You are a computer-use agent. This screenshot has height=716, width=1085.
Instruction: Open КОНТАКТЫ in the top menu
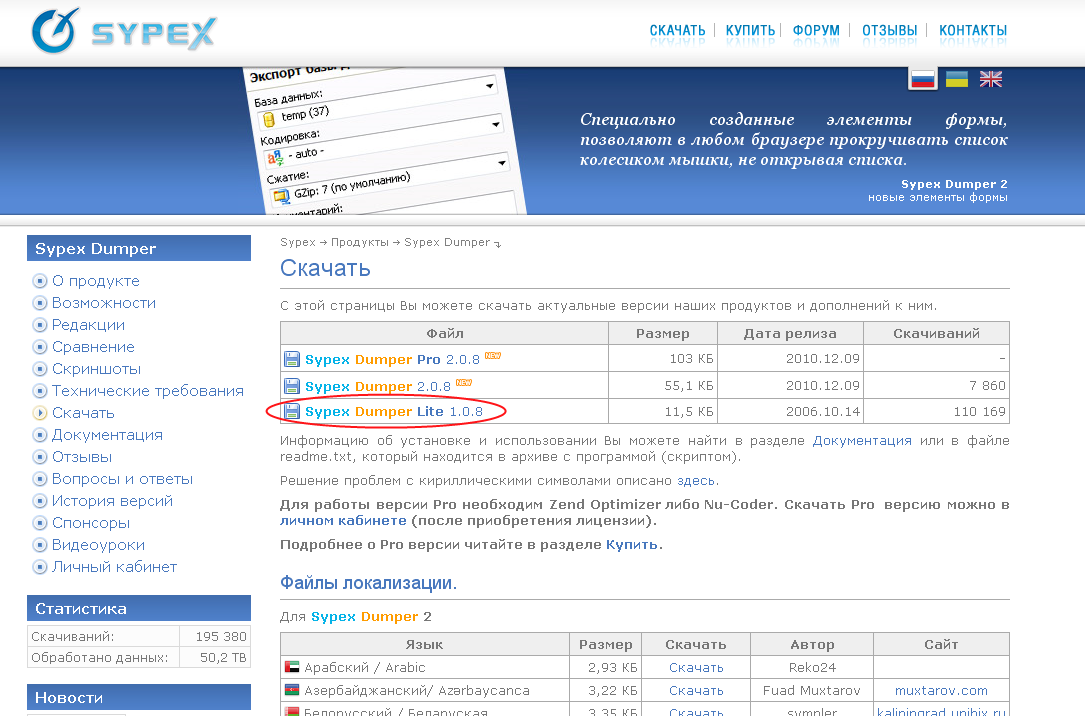[972, 30]
